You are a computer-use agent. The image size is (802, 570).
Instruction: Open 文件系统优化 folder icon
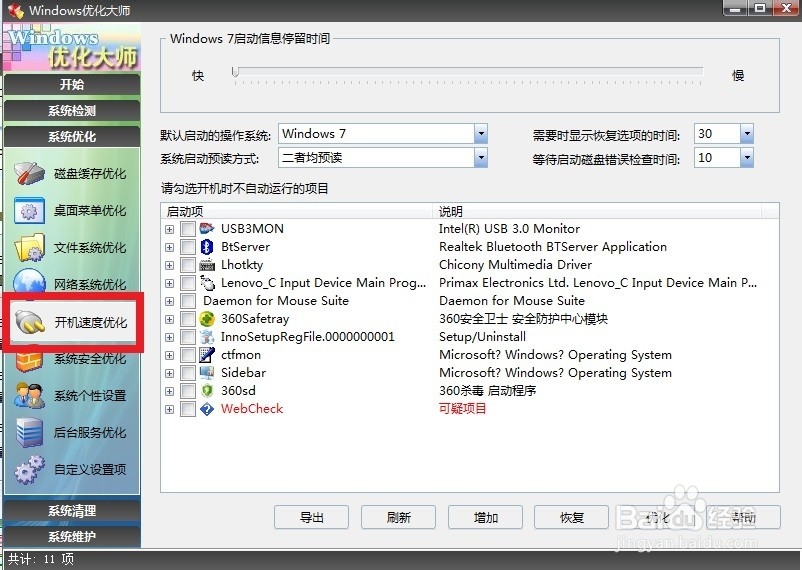pos(29,248)
